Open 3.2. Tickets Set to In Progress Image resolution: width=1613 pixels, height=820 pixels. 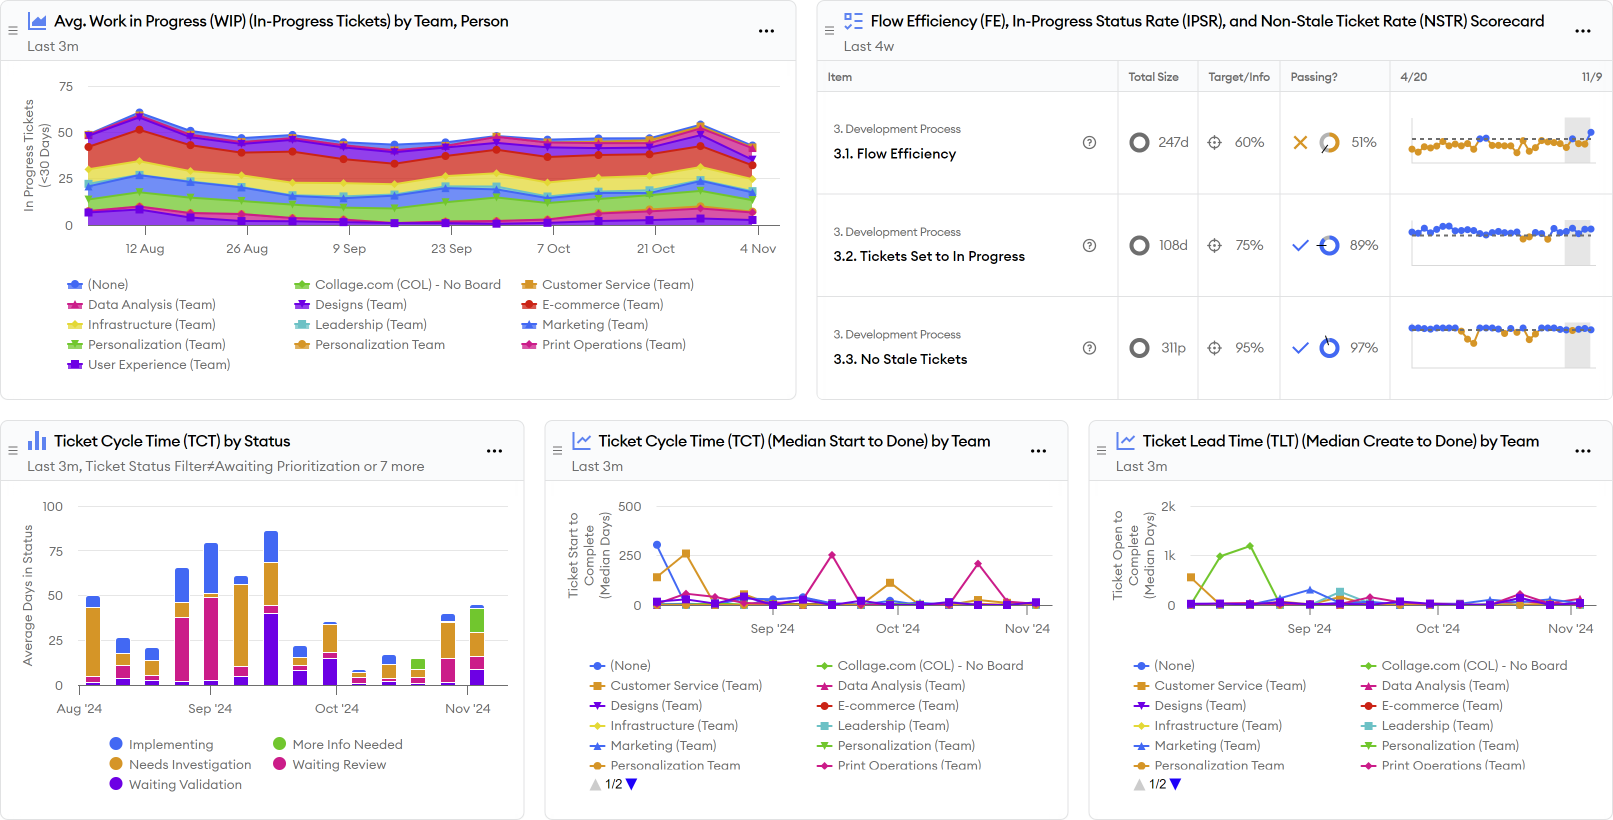[x=928, y=256]
